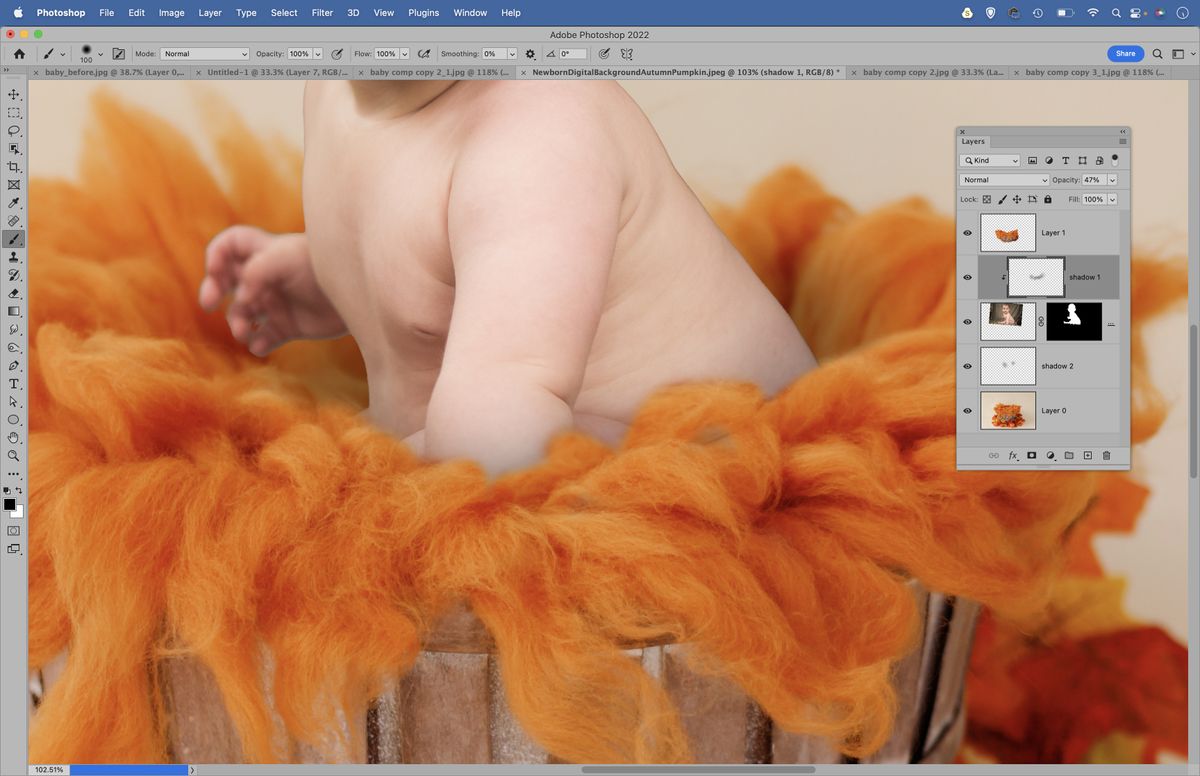Enable airbrush-style build-up effects
Image resolution: width=1200 pixels, height=776 pixels.
click(x=424, y=54)
